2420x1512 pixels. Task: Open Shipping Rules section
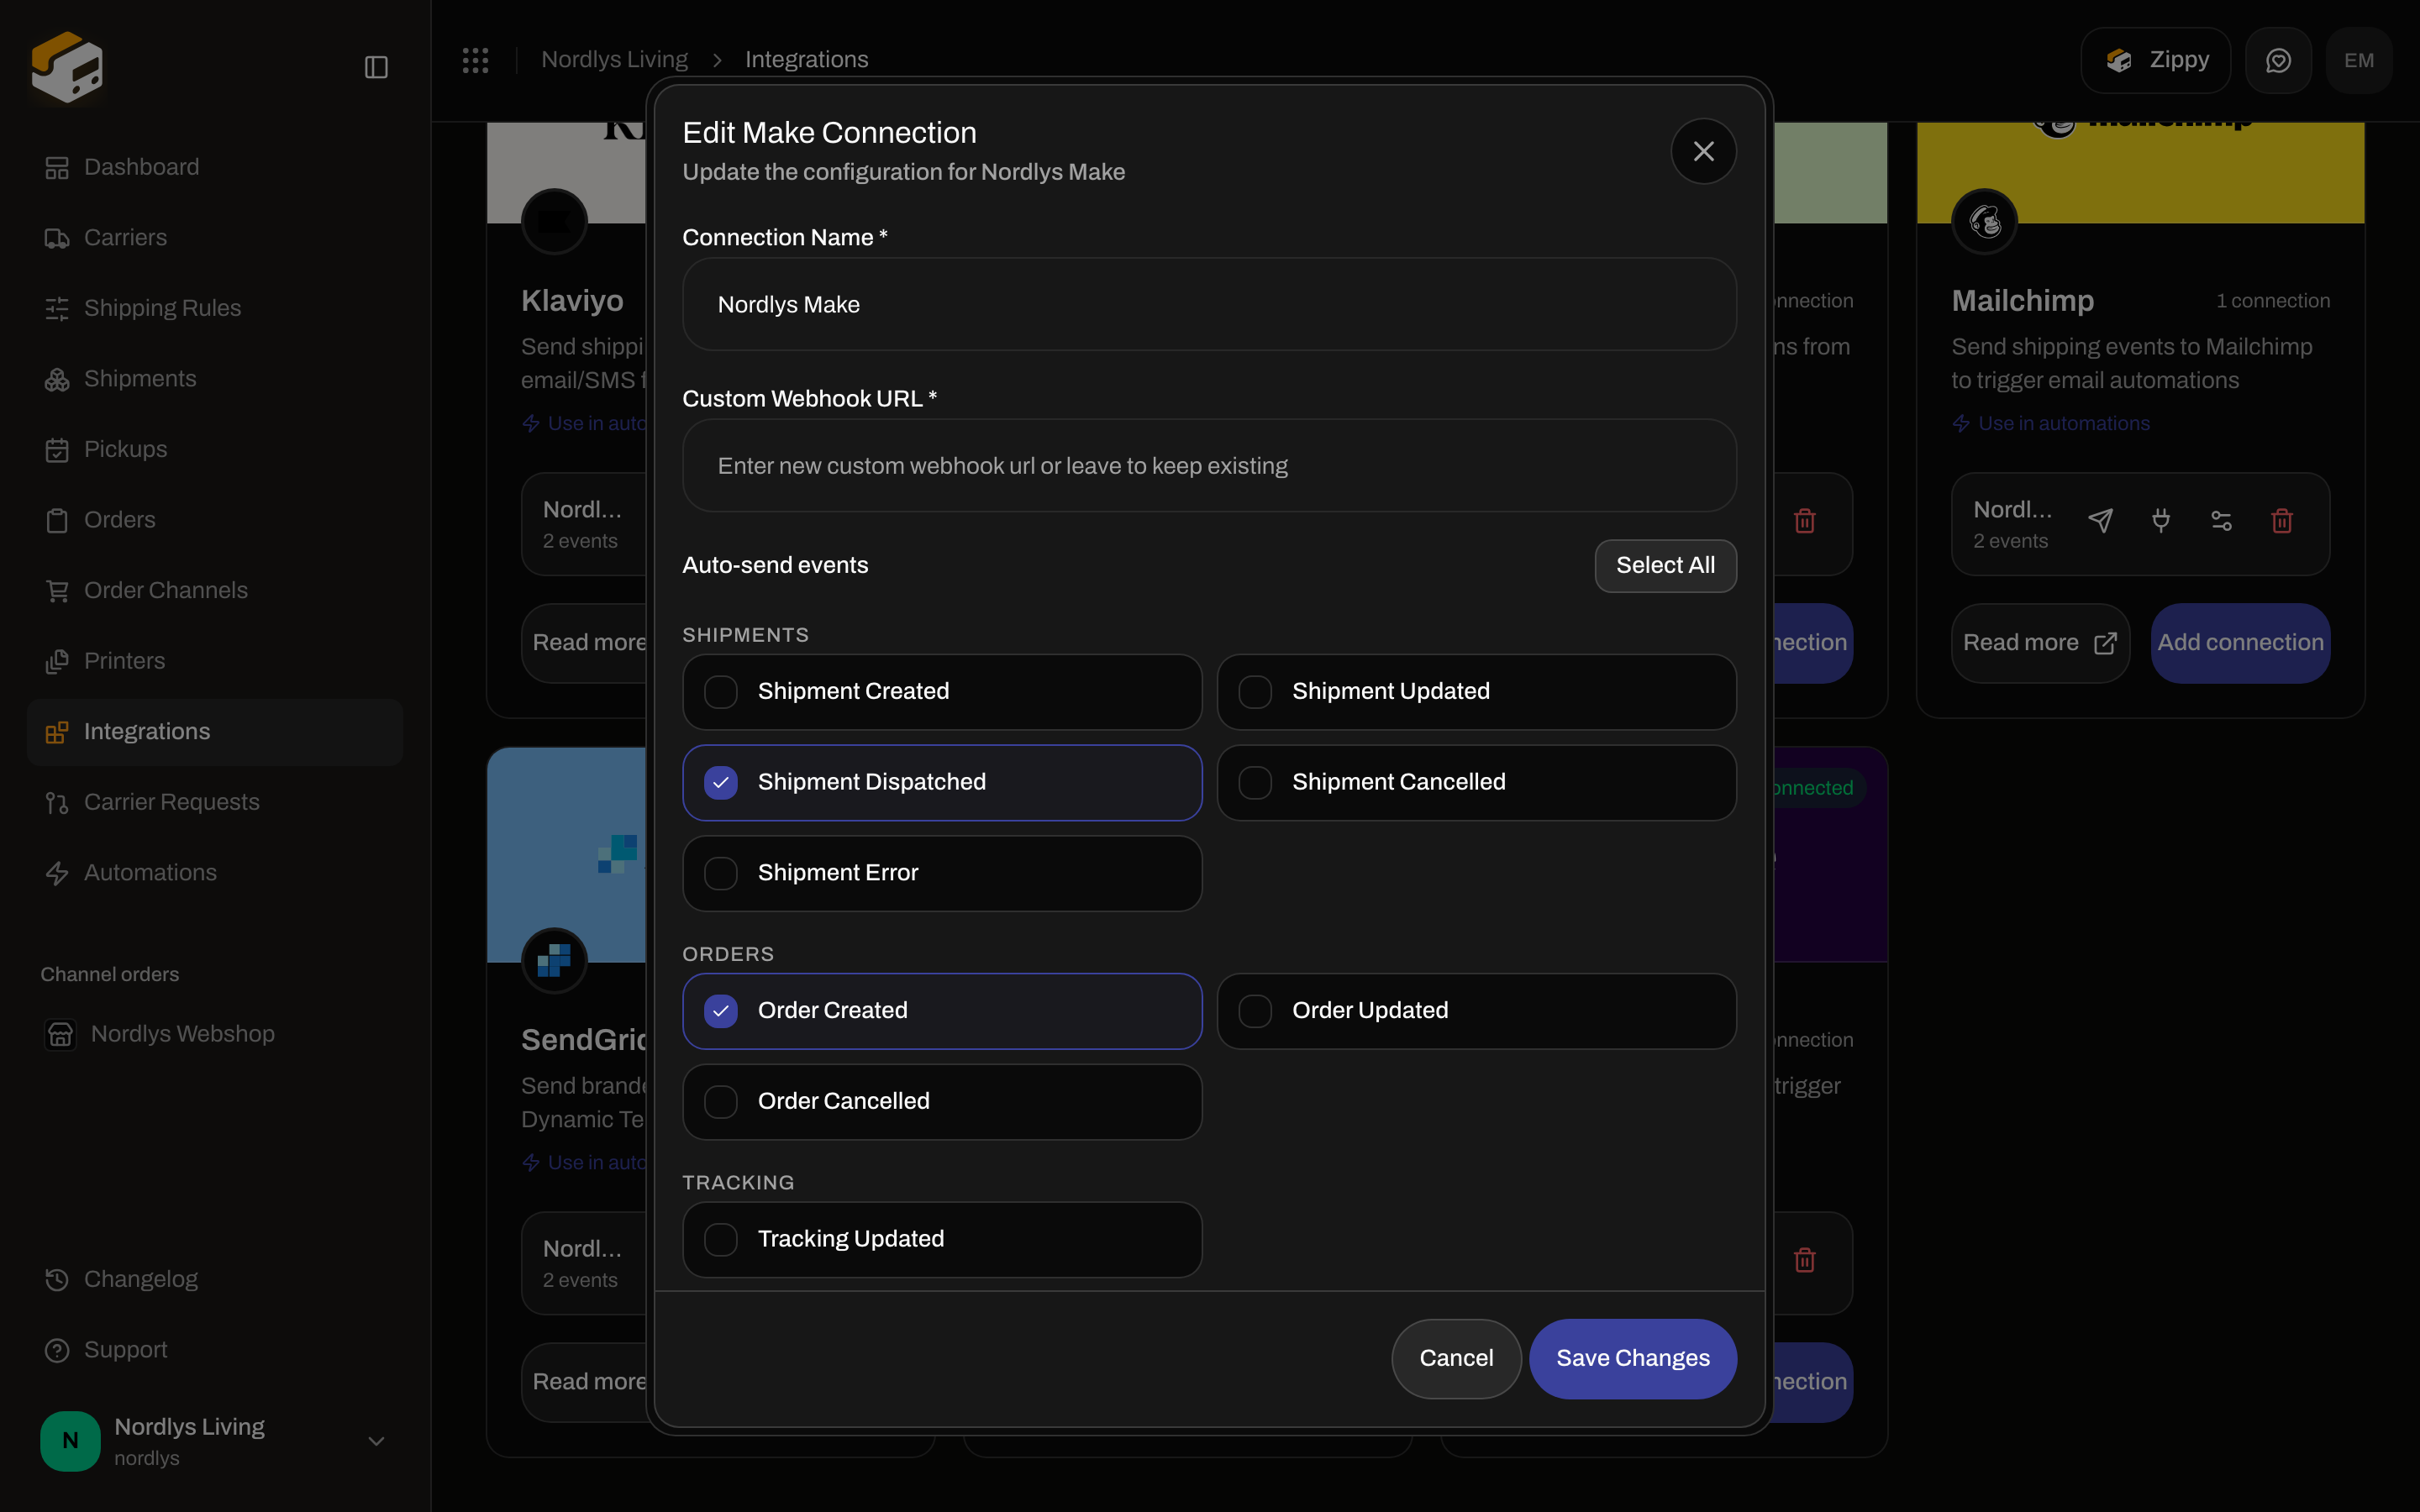point(215,308)
